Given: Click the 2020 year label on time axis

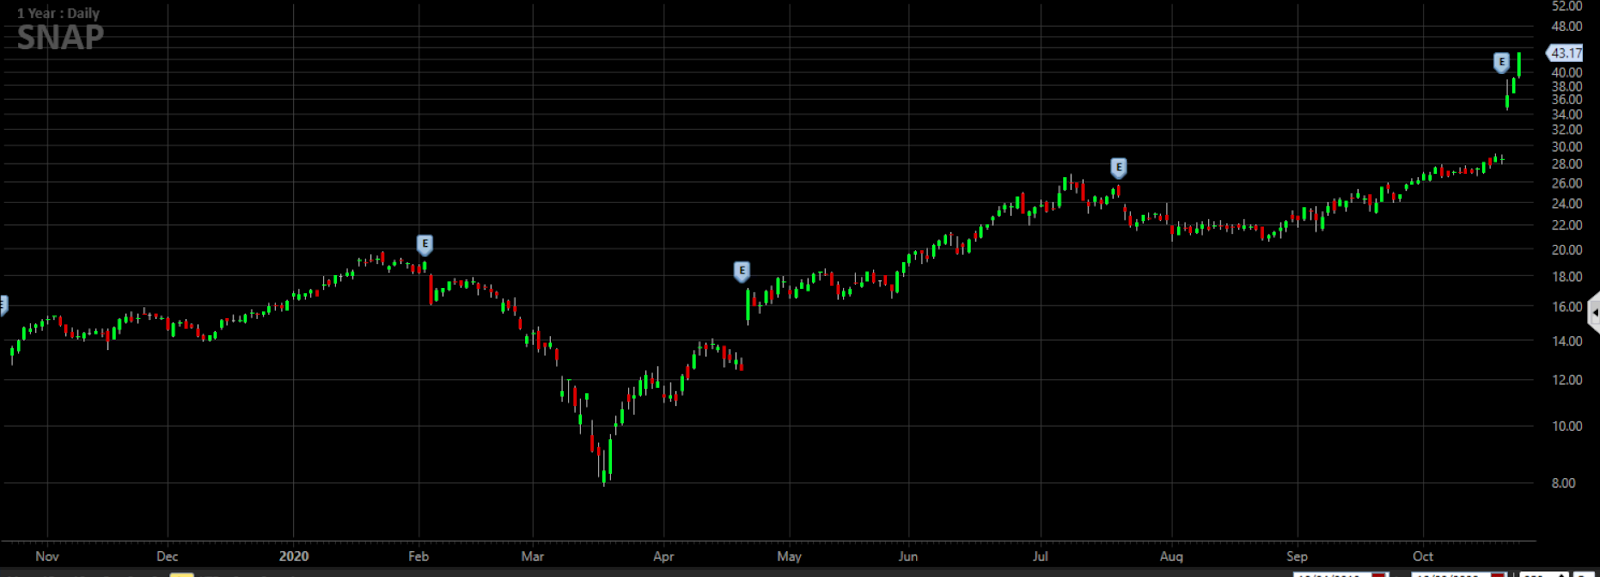Looking at the screenshot, I should 294,556.
